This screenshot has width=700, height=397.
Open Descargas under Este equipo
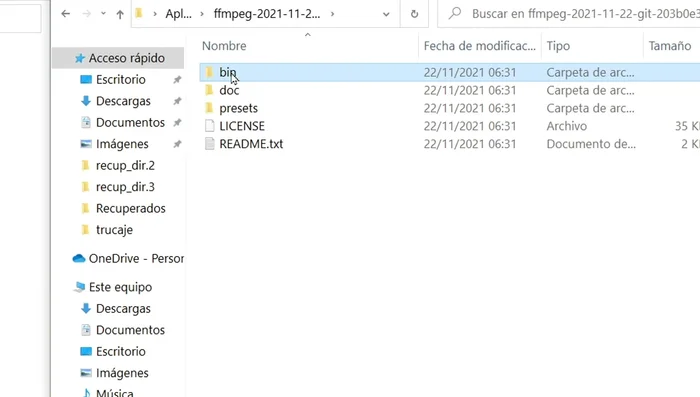click(x=123, y=309)
